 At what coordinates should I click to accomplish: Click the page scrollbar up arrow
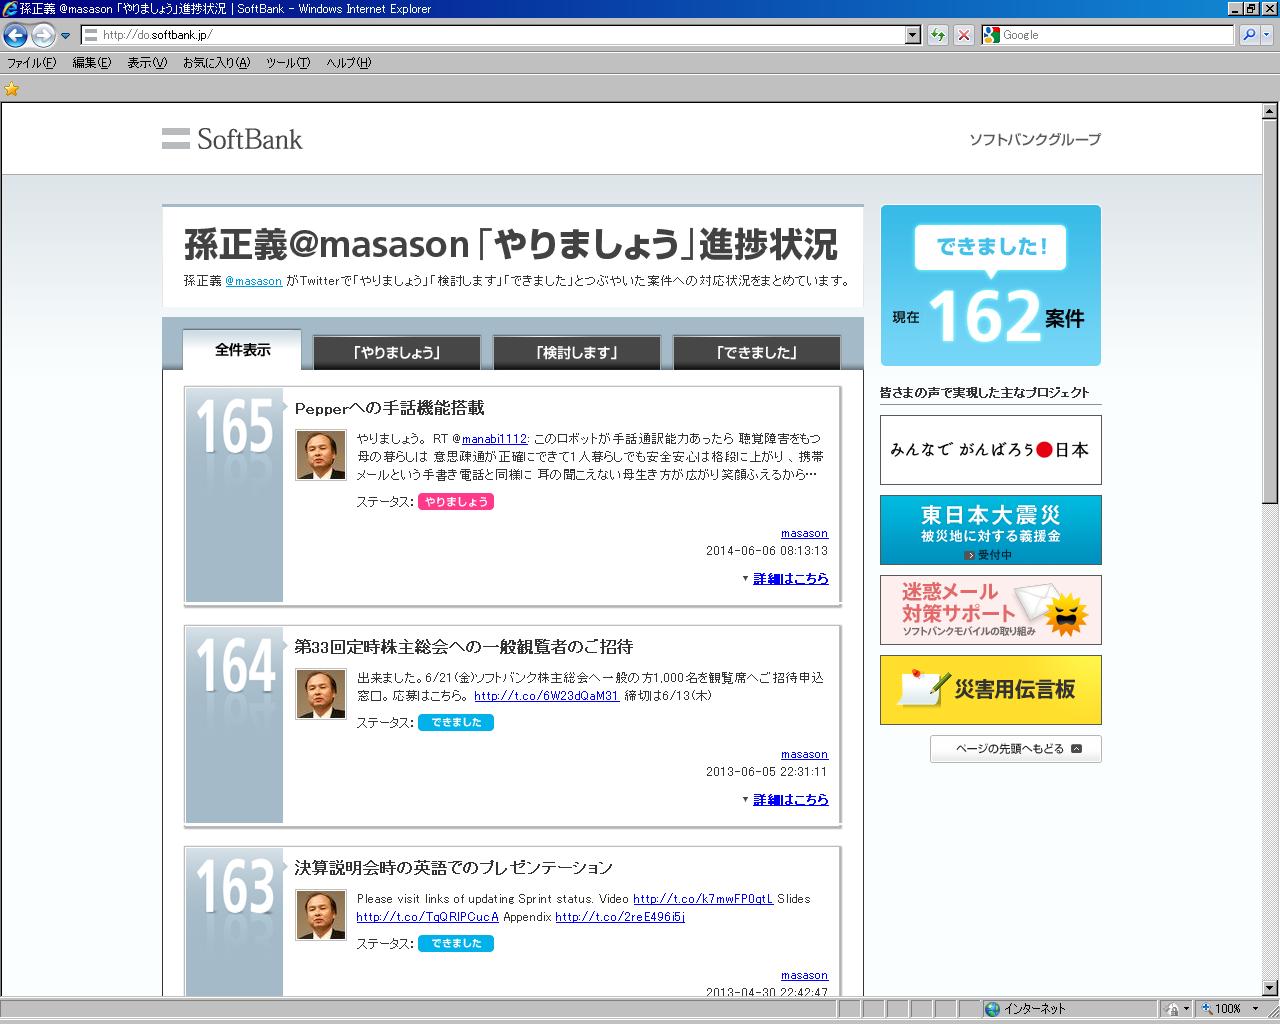pyautogui.click(x=1270, y=111)
